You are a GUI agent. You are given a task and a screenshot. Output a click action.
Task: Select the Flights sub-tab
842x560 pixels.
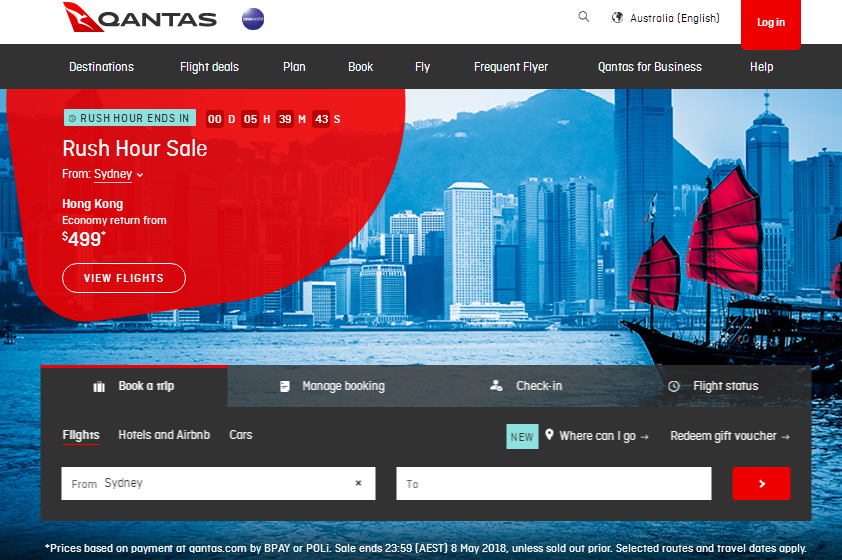pyautogui.click(x=81, y=435)
